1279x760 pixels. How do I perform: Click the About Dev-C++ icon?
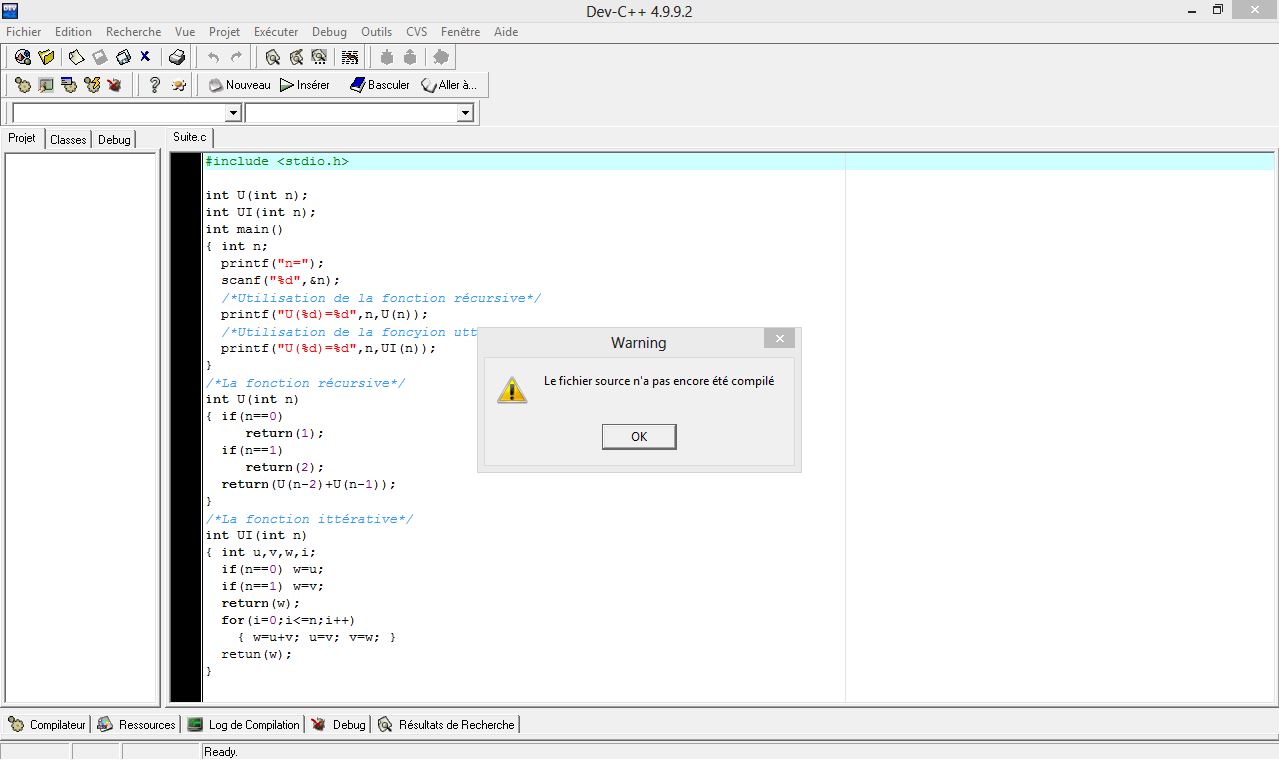pos(179,85)
